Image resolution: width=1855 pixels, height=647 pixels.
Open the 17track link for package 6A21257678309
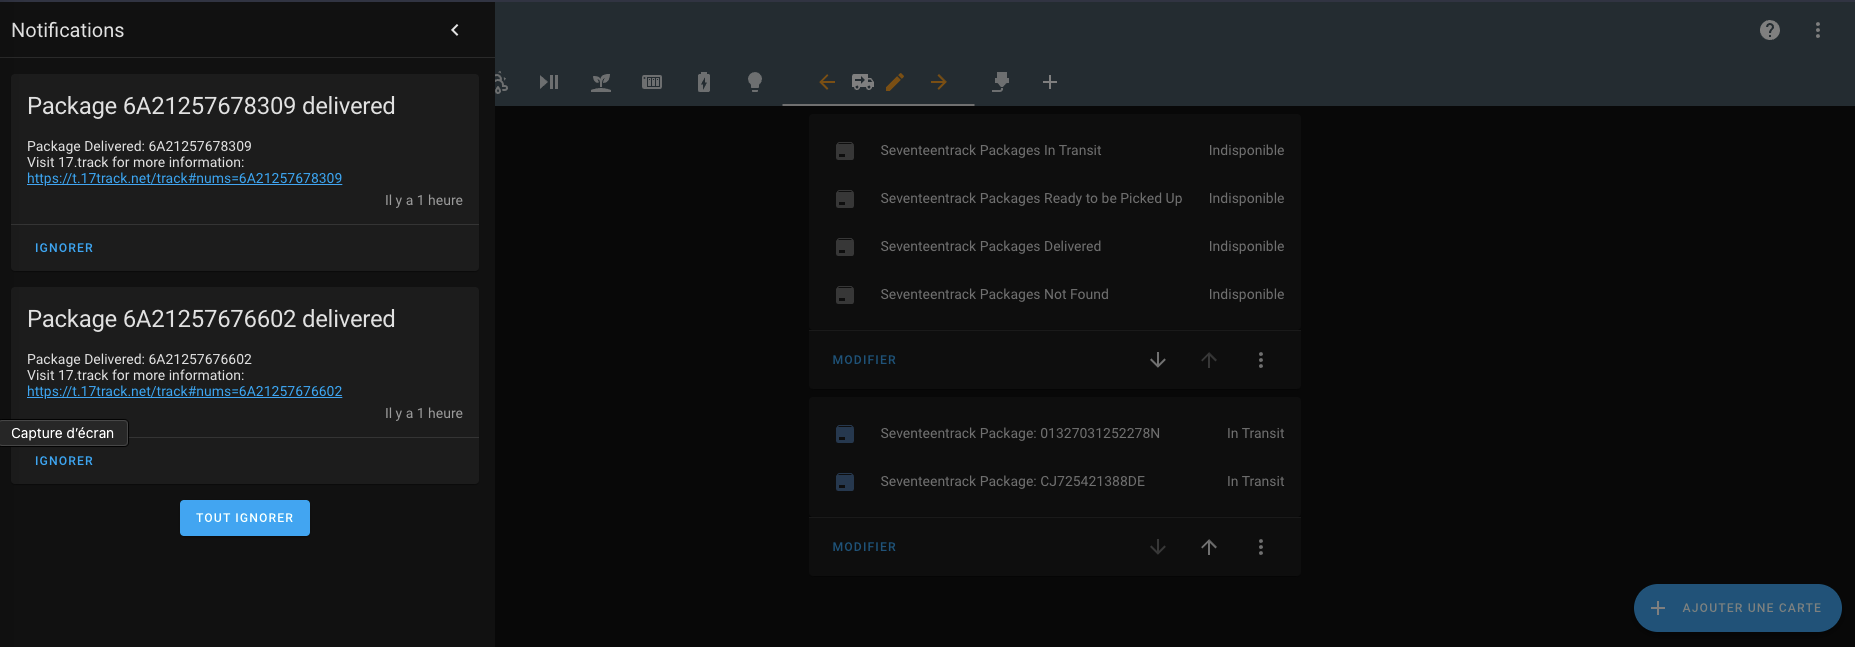tap(184, 178)
